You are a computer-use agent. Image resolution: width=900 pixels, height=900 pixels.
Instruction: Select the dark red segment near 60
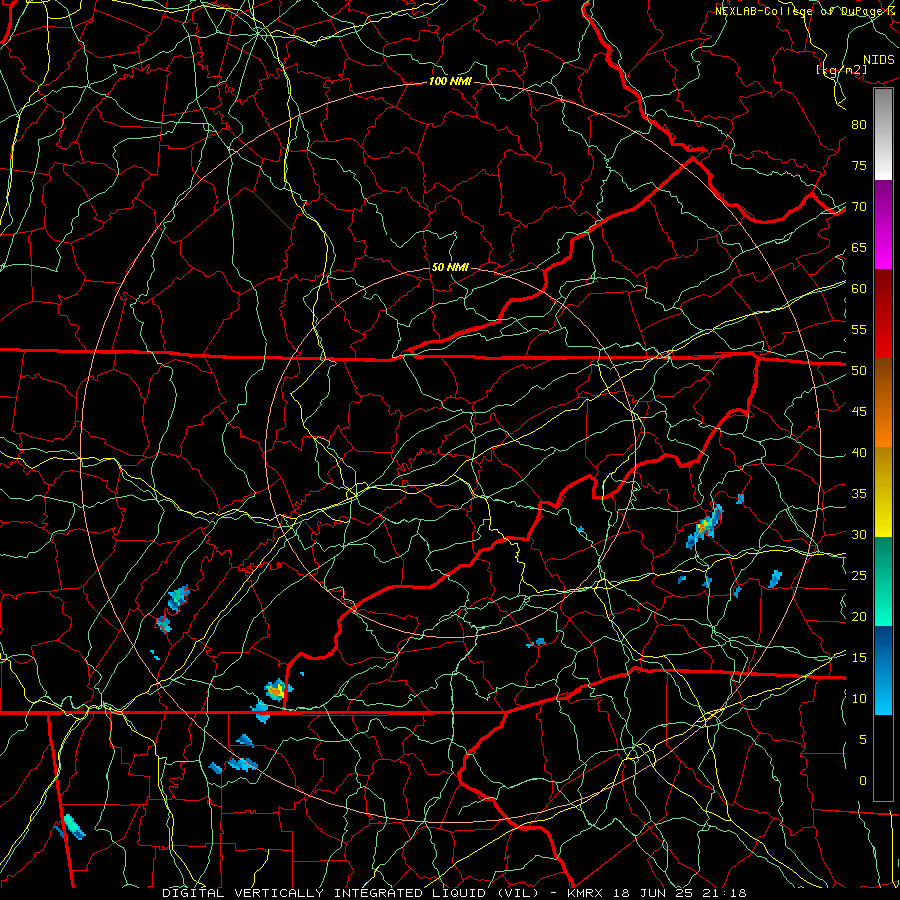pyautogui.click(x=883, y=294)
